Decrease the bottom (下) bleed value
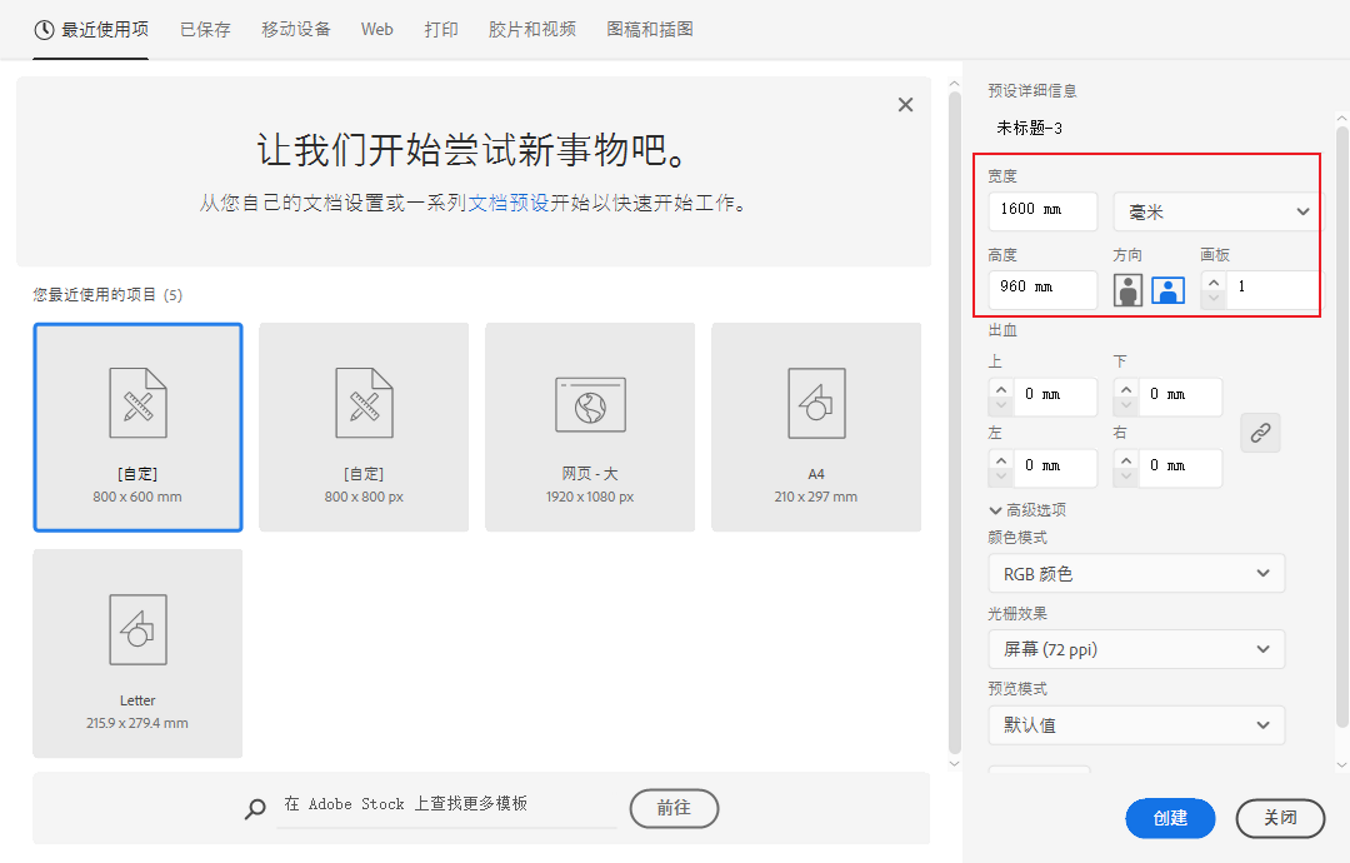Viewport: 1350px width, 863px height. pos(1126,406)
